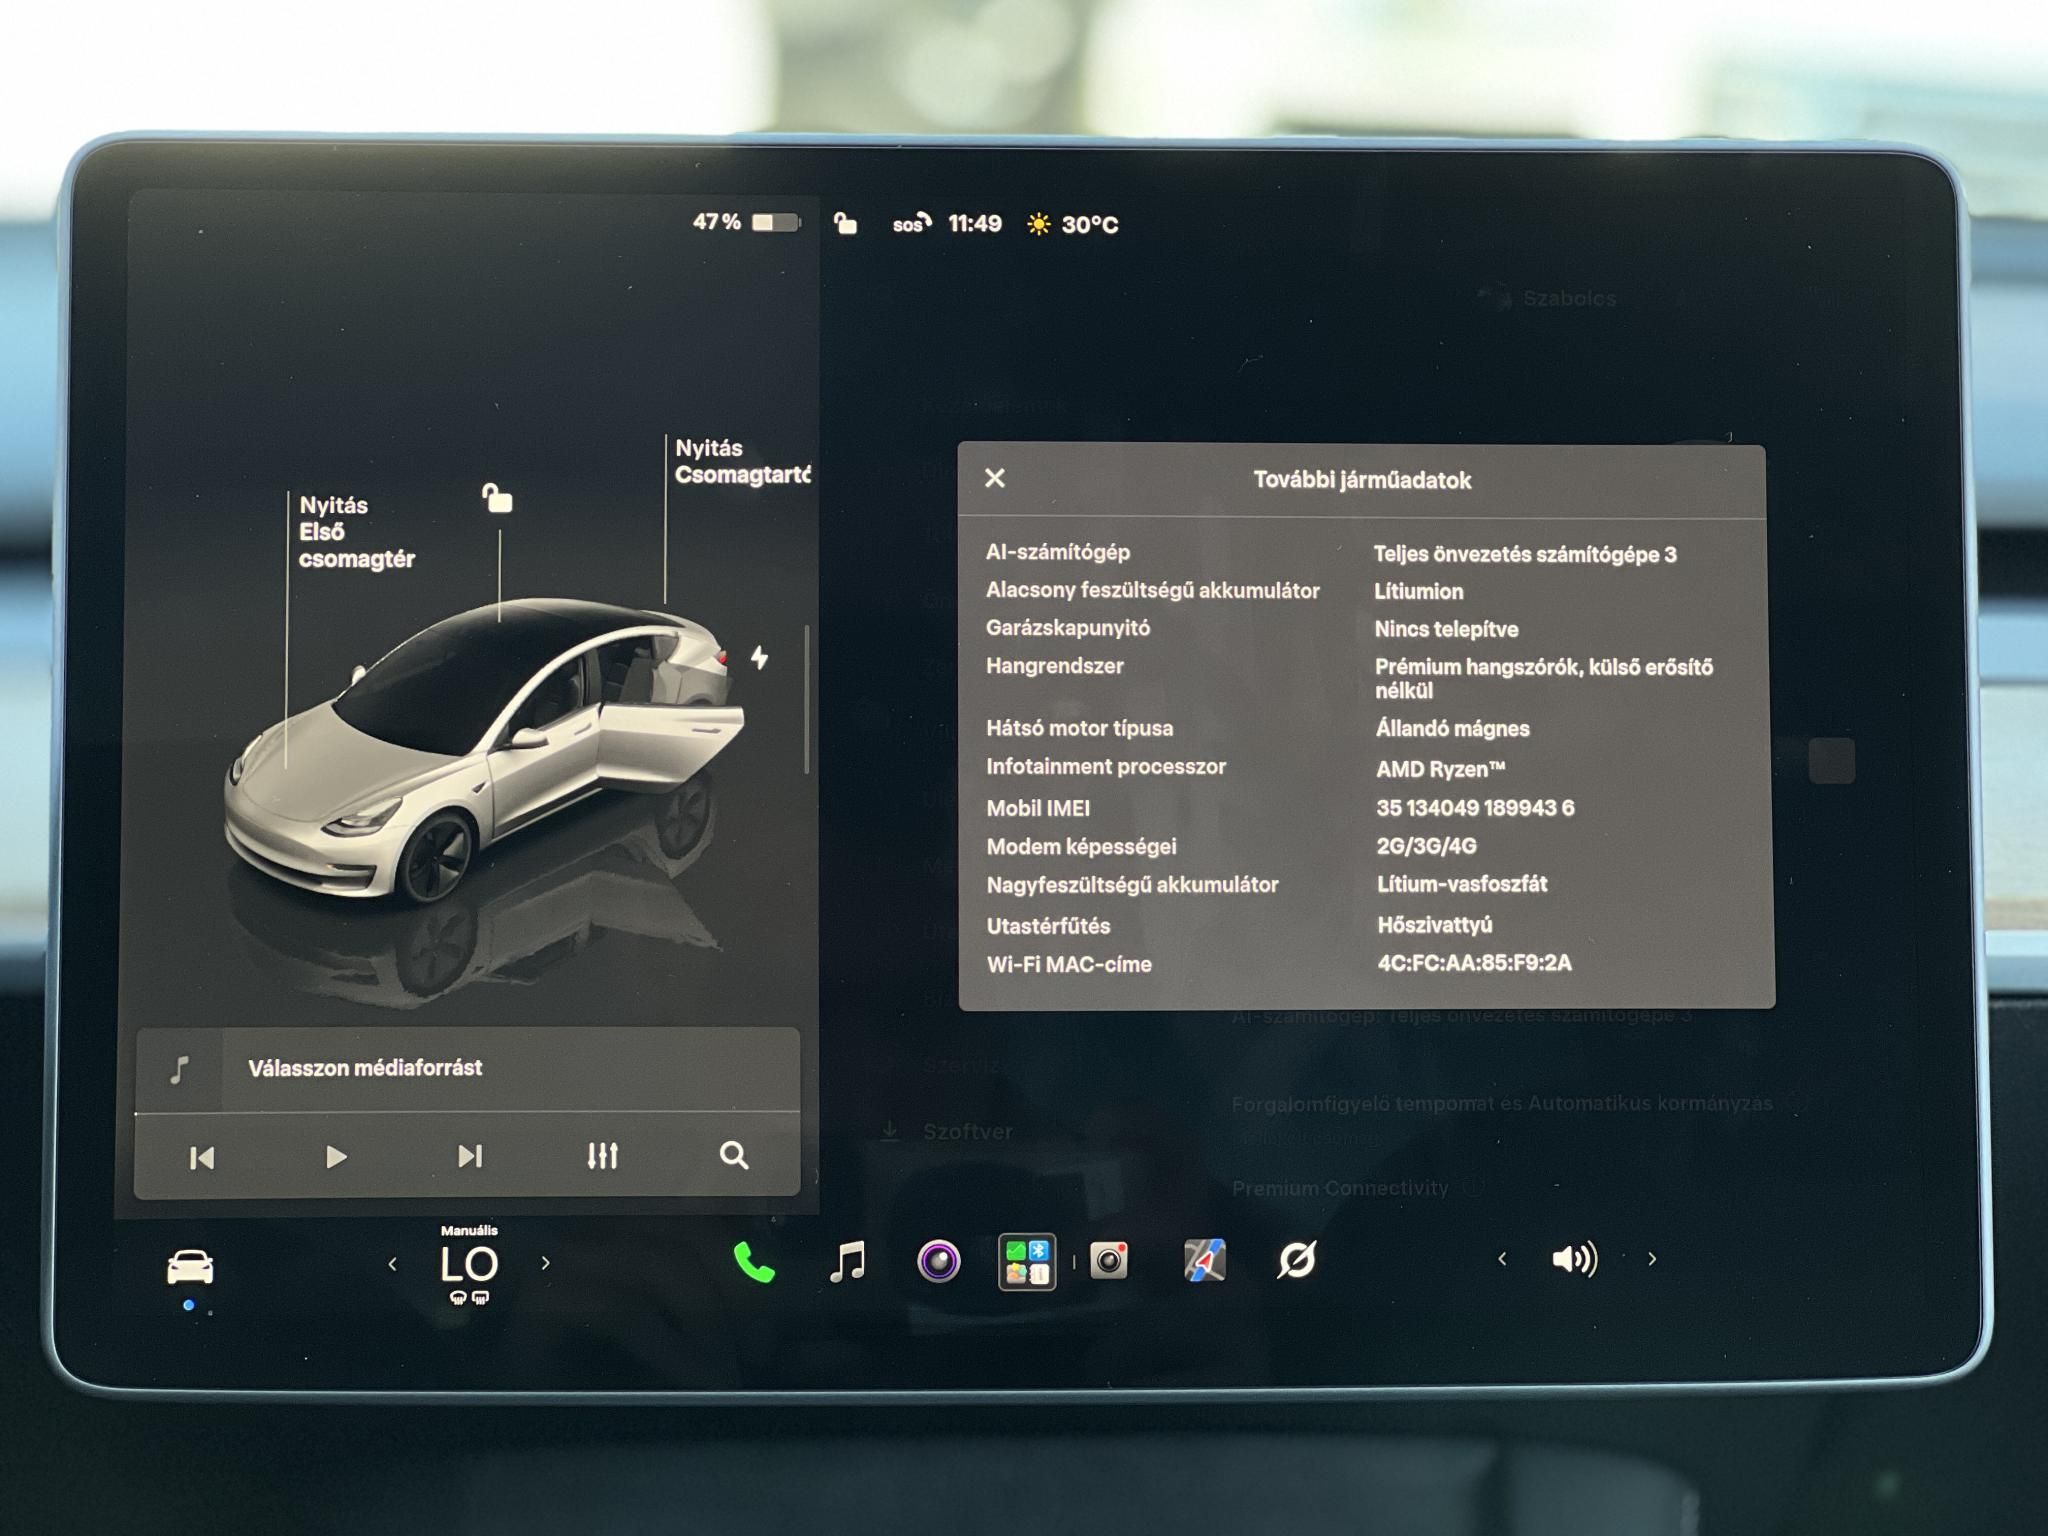Mute via the volume speaker icon
Image resolution: width=2048 pixels, height=1536 pixels.
click(x=1574, y=1259)
